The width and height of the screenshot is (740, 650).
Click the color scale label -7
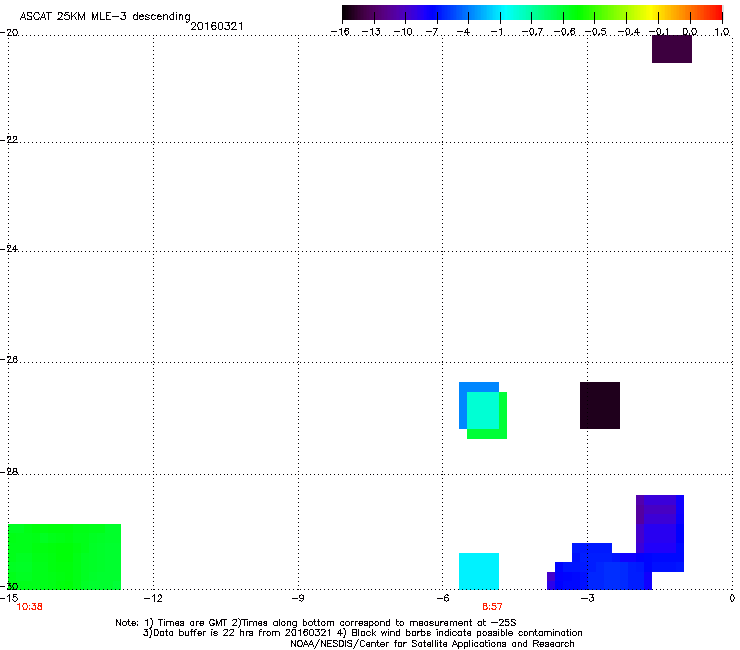432,32
